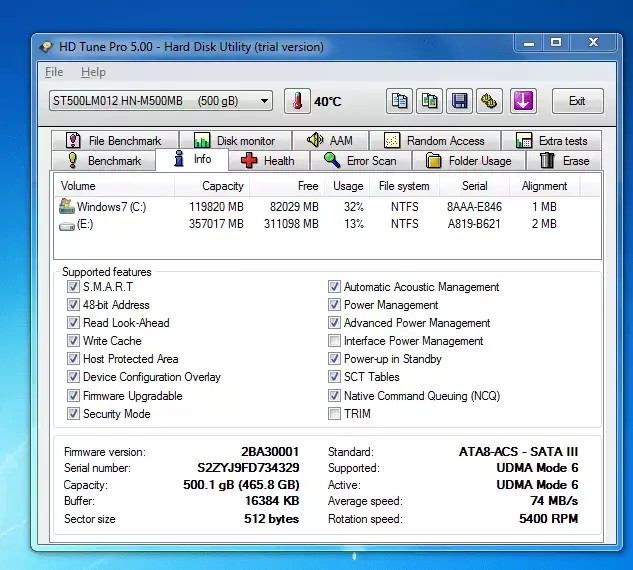The image size is (633, 570).
Task: Click the HD Tune Pro title bar icon
Action: (46, 47)
